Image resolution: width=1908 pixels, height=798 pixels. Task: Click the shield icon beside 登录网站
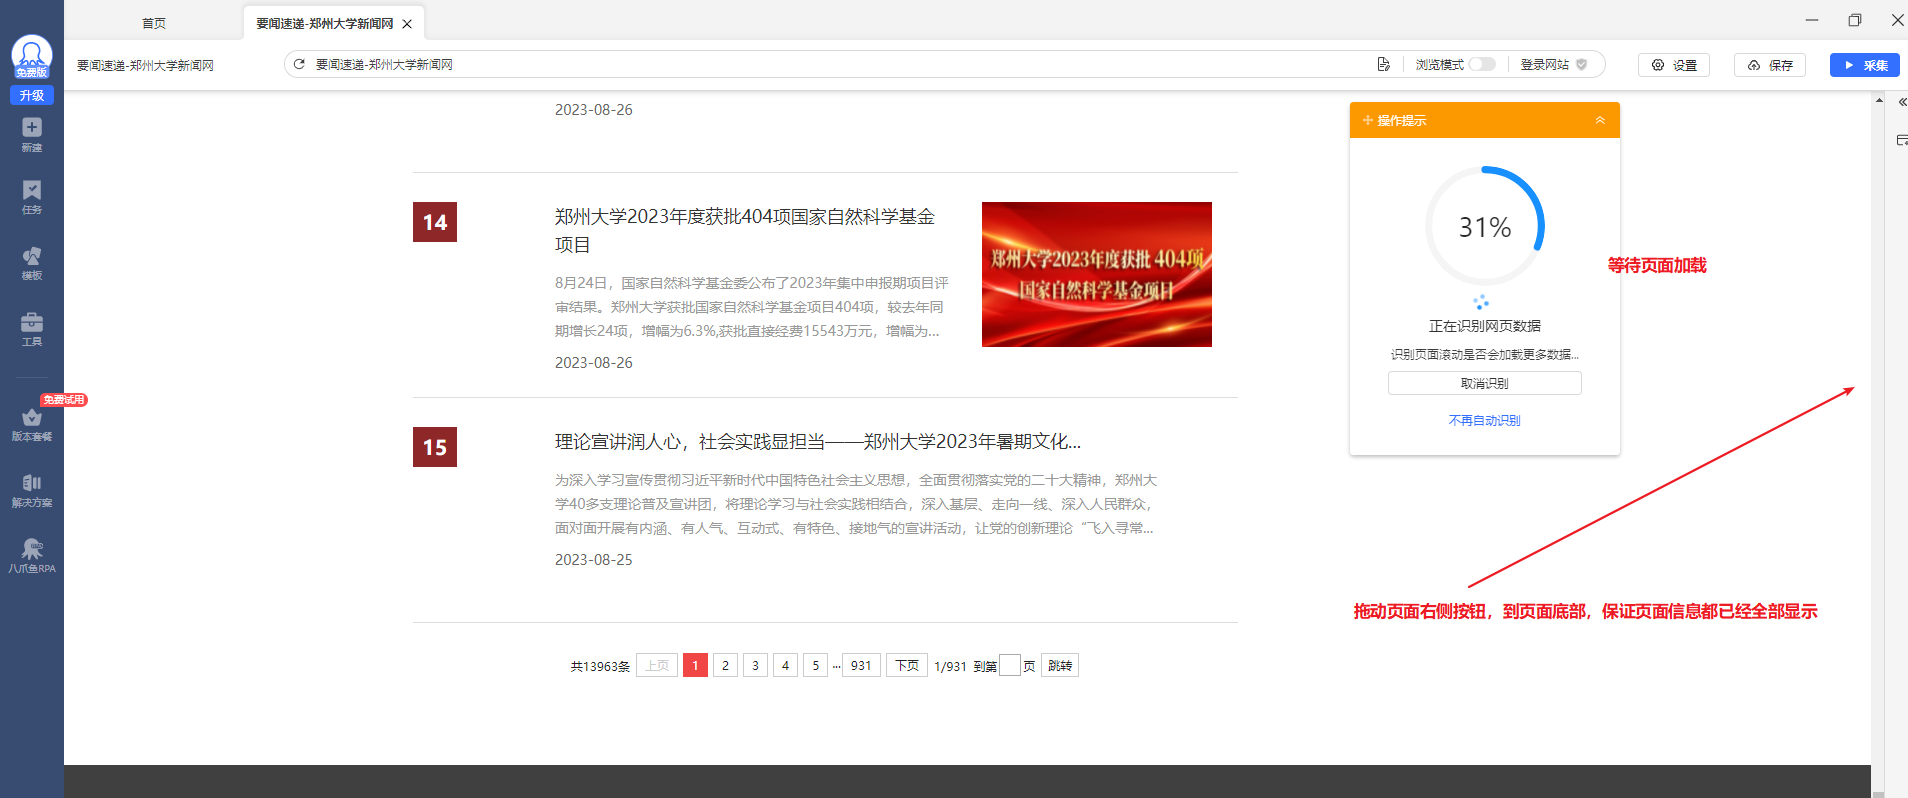coord(1582,64)
